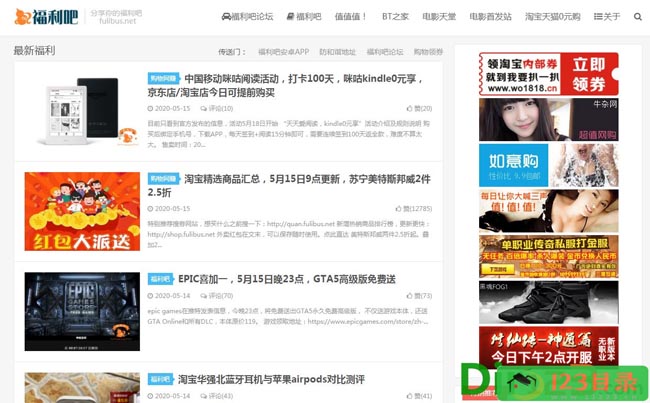Screen dimensions: 650x403
Task: Open the black boots FOG ad banner
Action: pyautogui.click(x=548, y=302)
